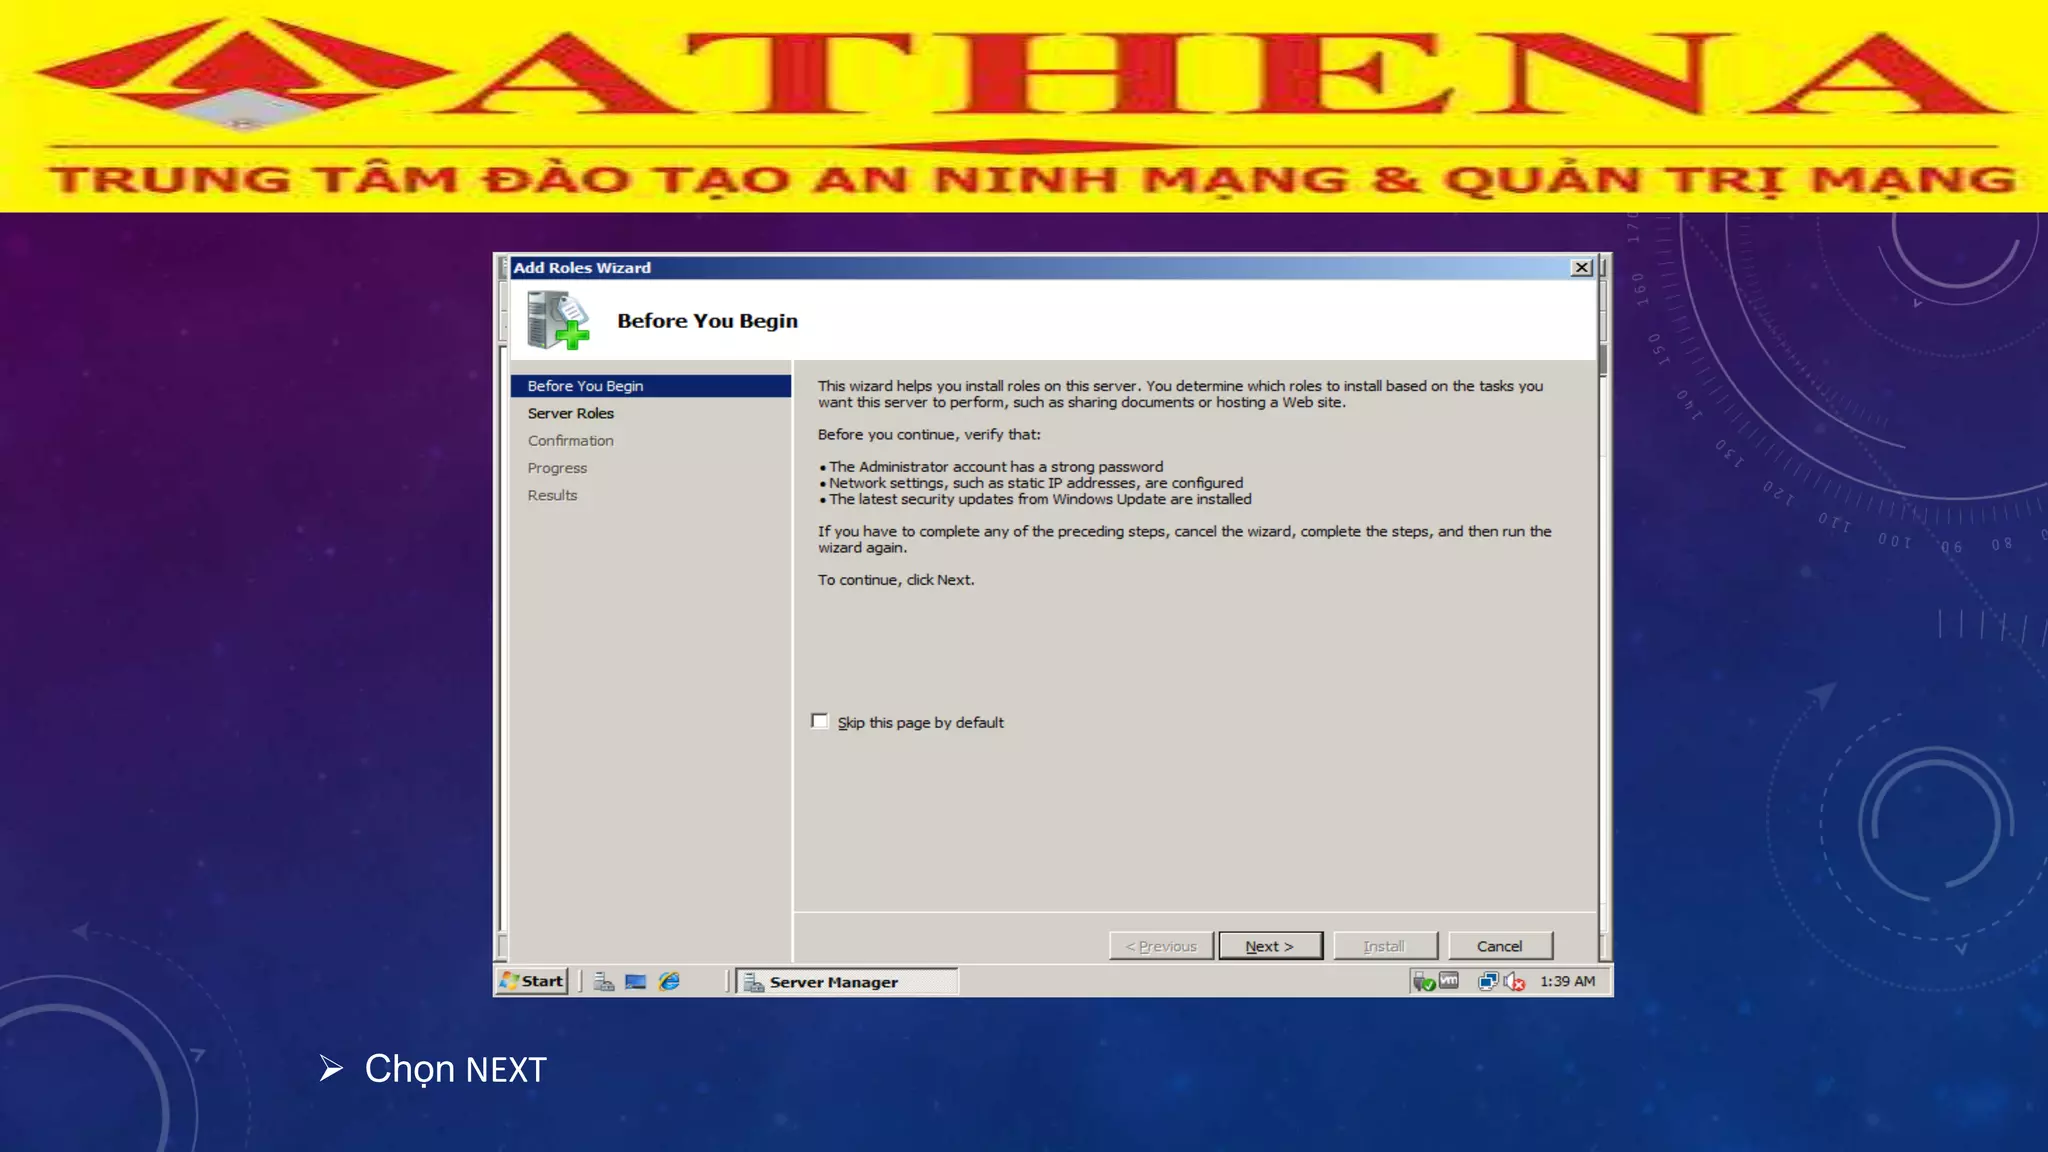This screenshot has width=2048, height=1152.
Task: Click the safely remove hardware tray icon
Action: coord(1423,982)
